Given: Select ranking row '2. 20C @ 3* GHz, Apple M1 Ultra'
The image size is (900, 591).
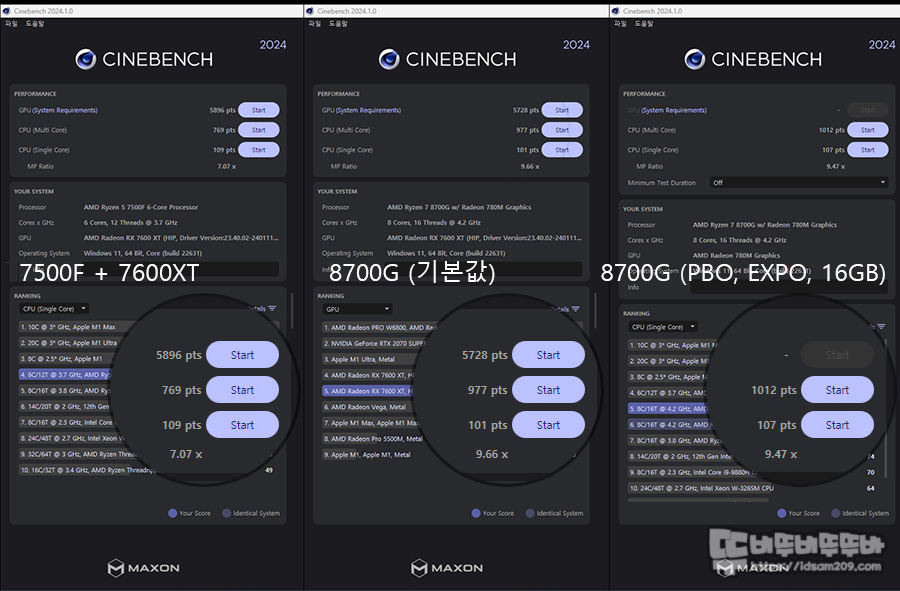Looking at the screenshot, I should (69, 343).
